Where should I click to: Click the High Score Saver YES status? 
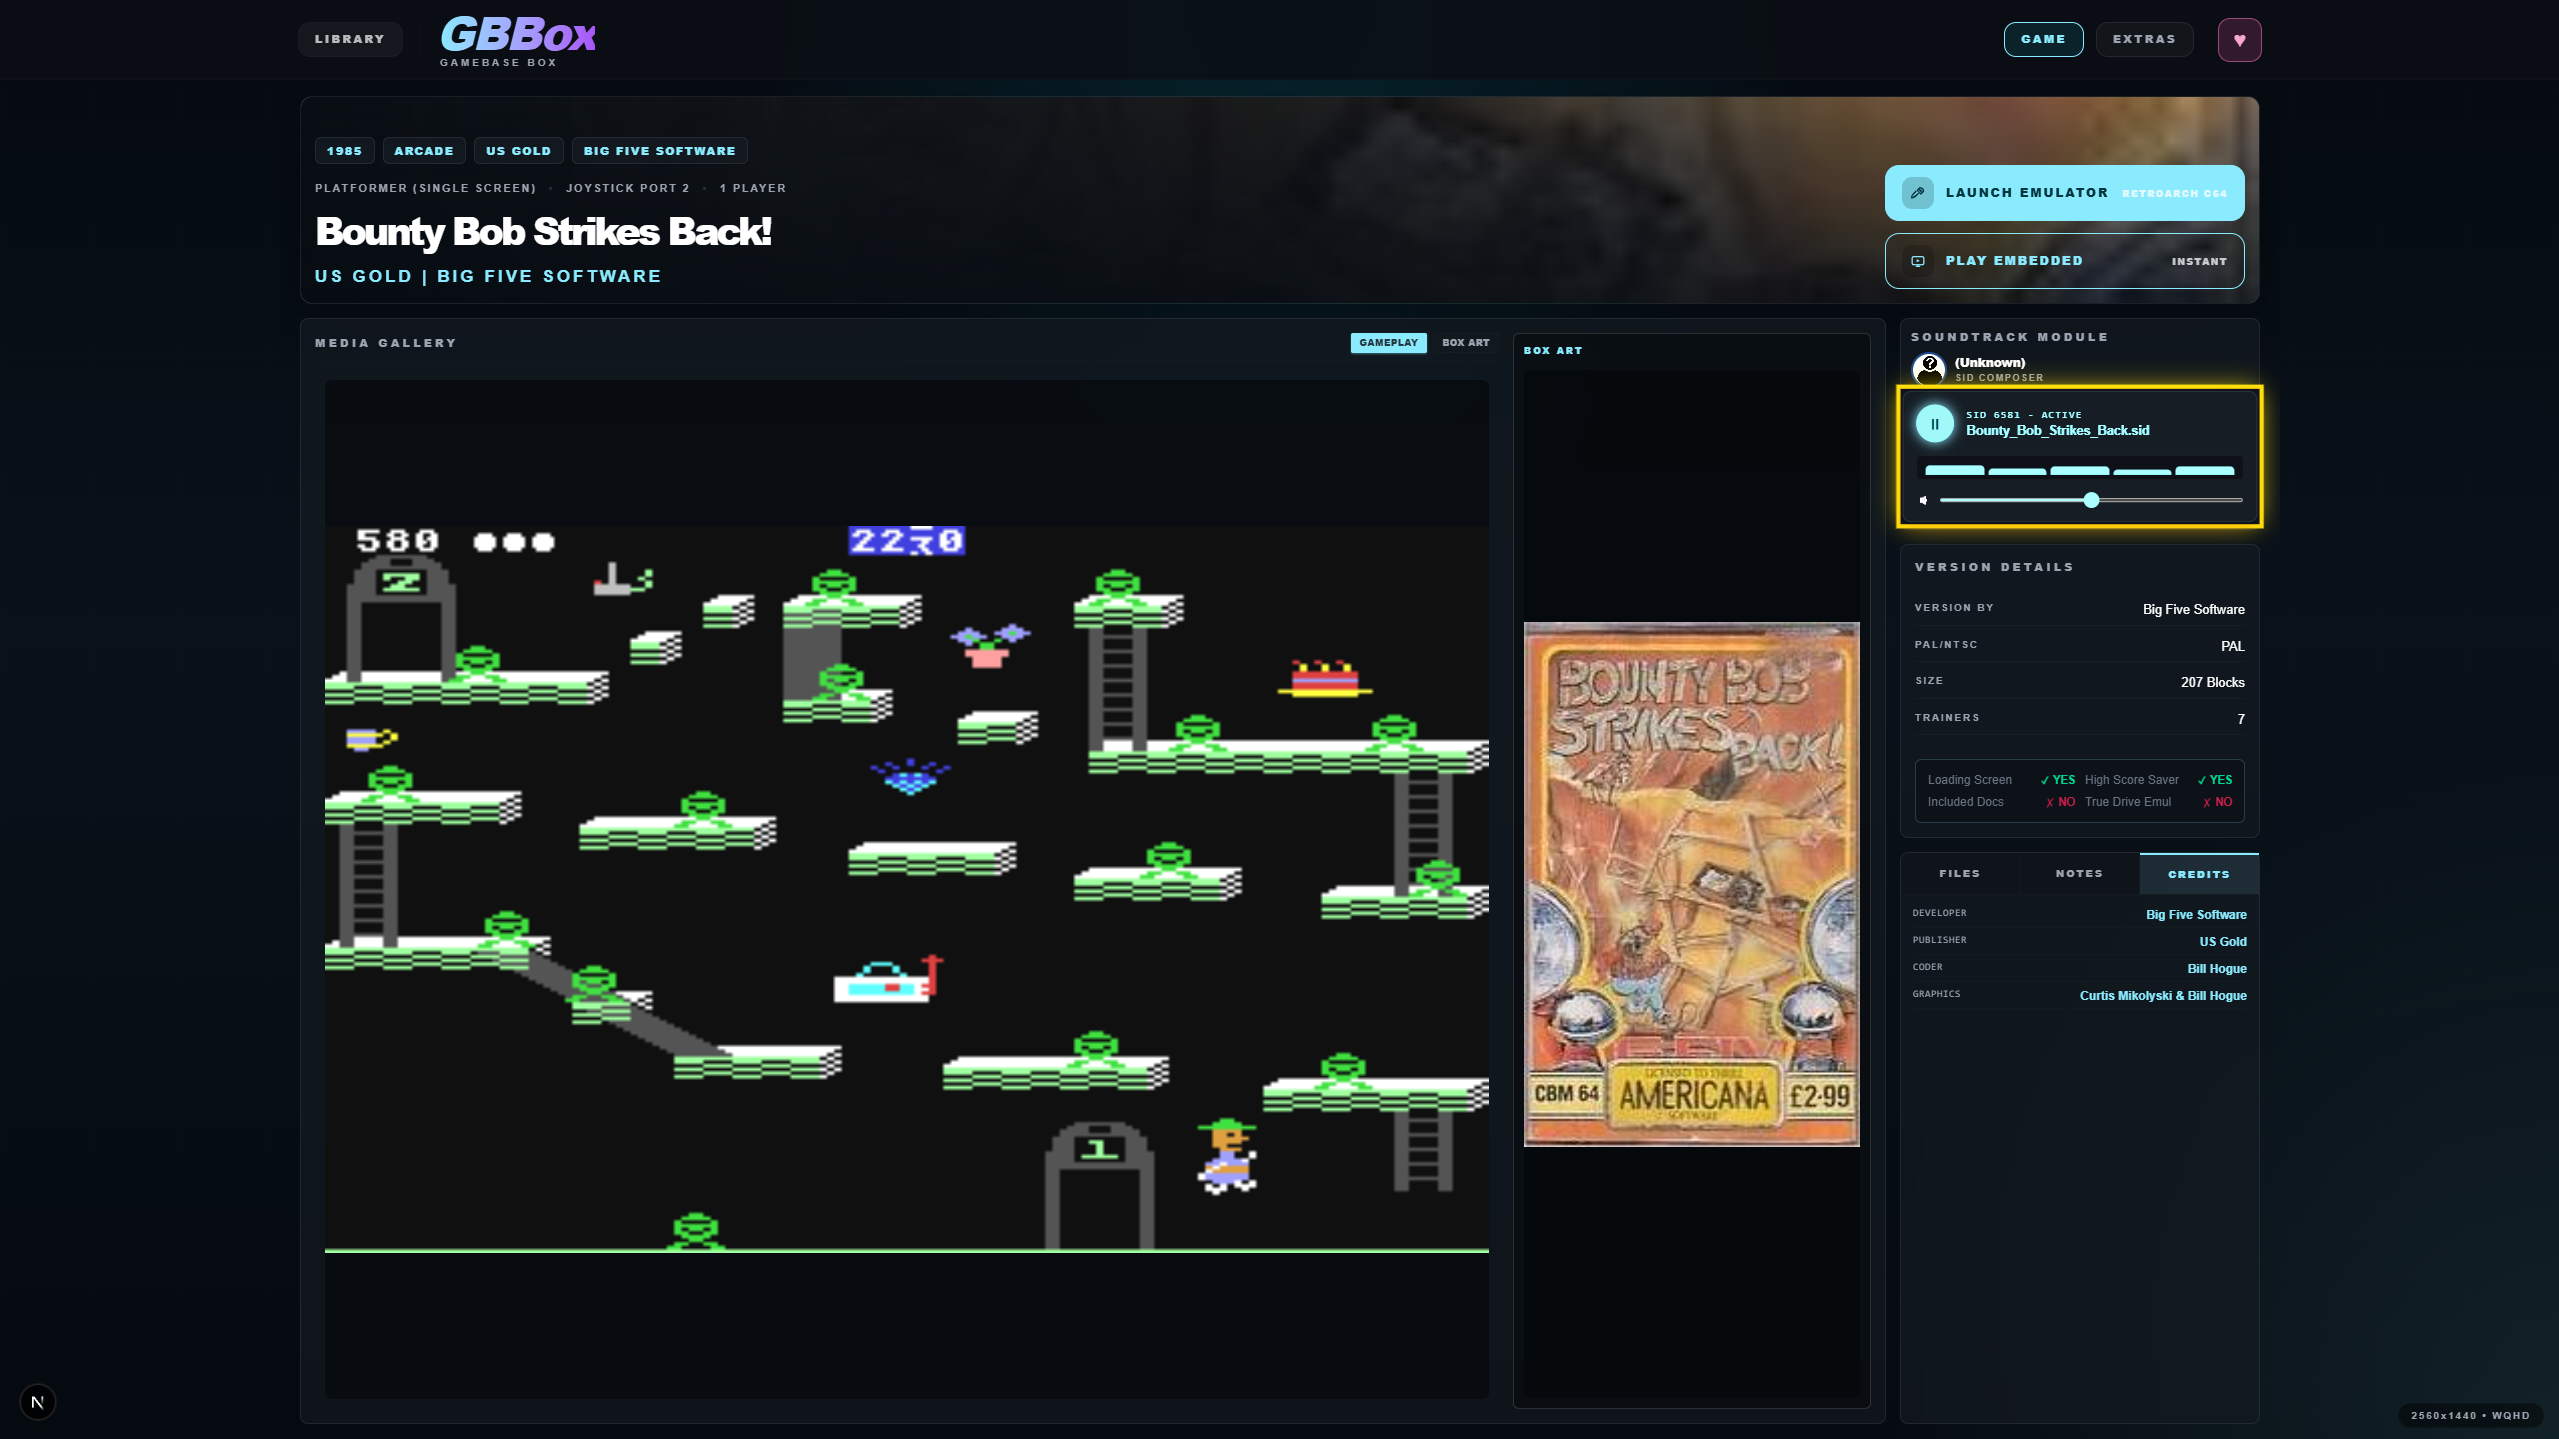click(x=2214, y=780)
